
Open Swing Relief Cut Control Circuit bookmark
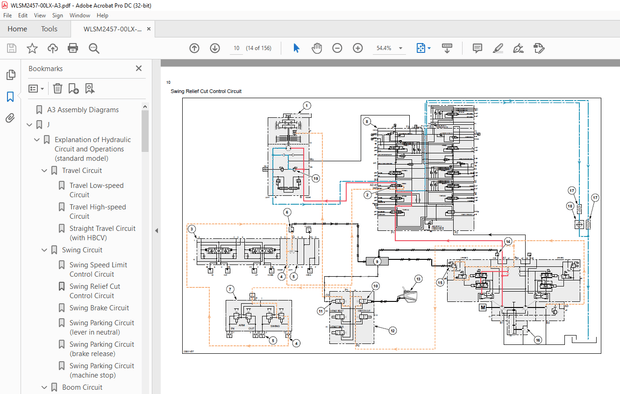95,291
